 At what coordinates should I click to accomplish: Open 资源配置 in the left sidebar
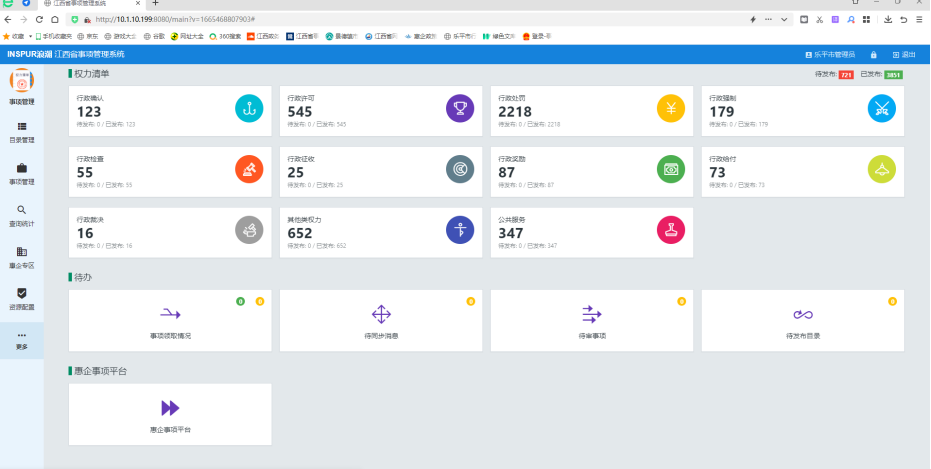[x=21, y=298]
